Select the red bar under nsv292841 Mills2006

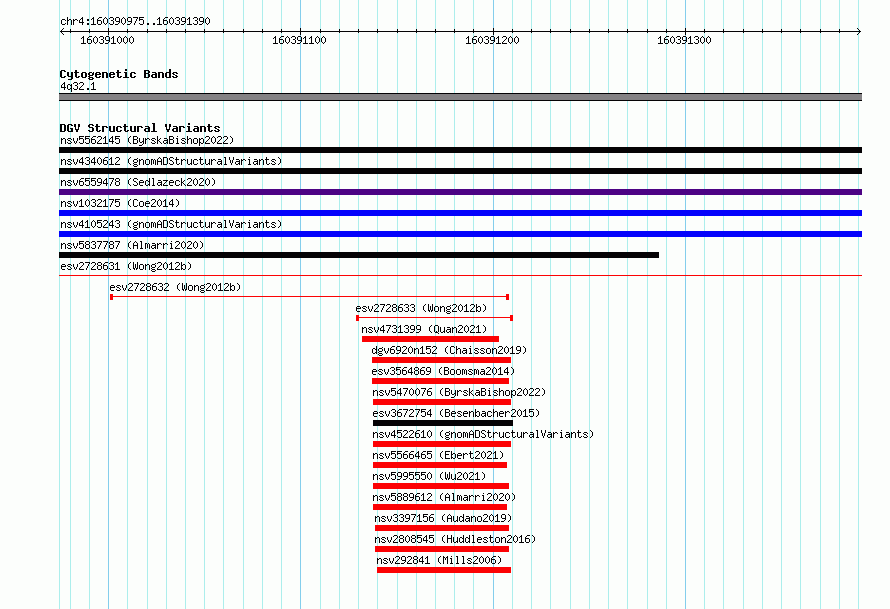[x=444, y=570]
